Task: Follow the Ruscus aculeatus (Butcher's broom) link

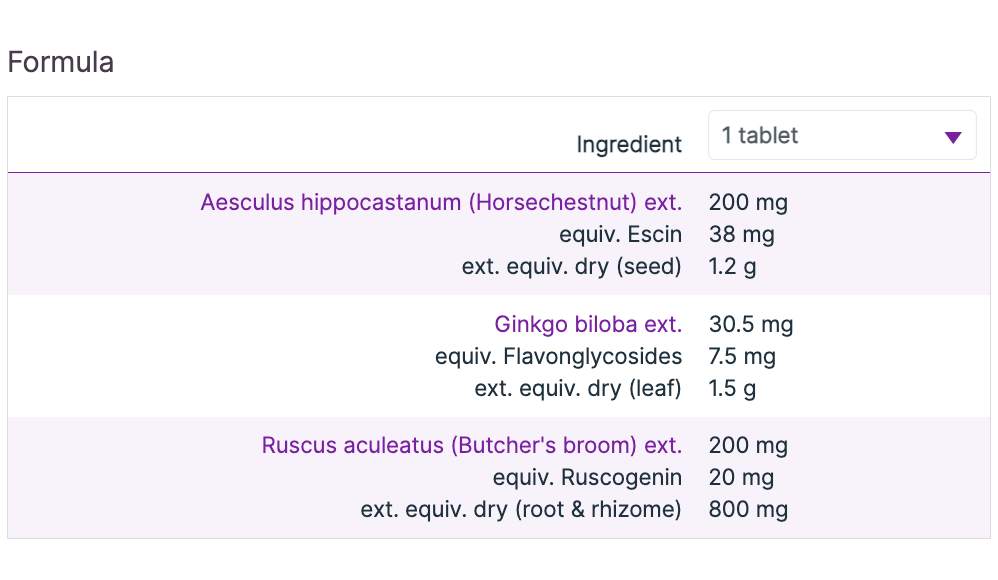Action: click(x=471, y=445)
